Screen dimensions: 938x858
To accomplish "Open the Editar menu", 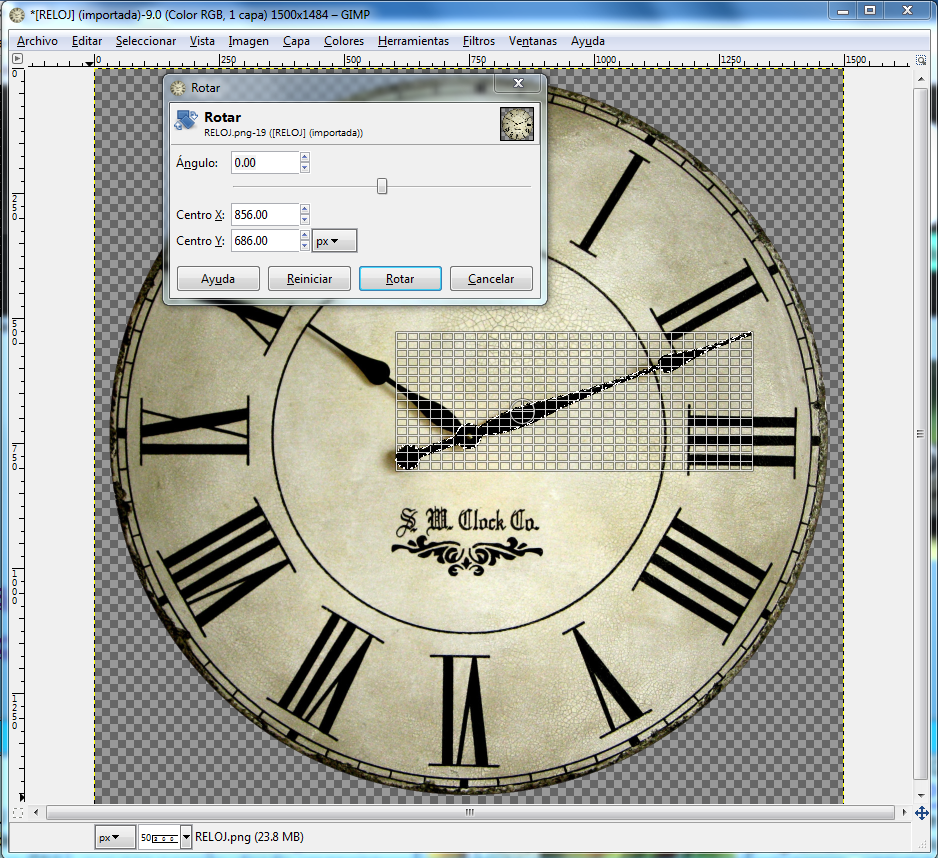I will 87,41.
